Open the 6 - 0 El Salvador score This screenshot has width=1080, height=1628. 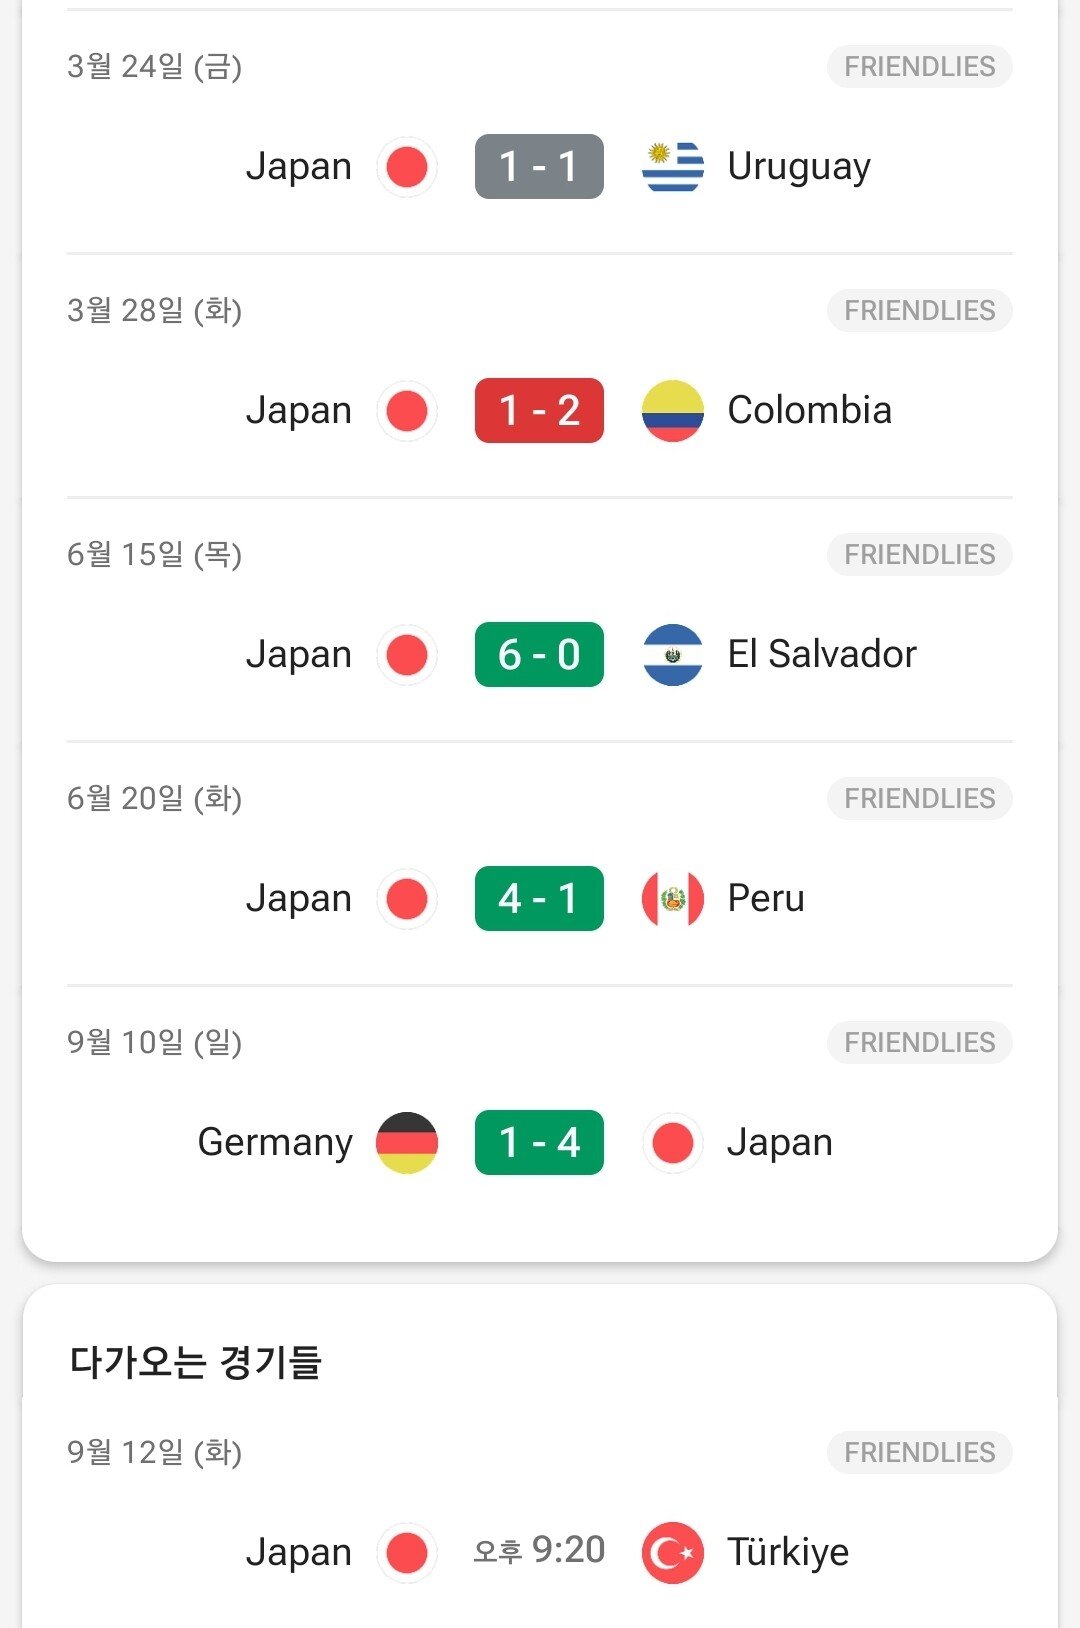[539, 655]
